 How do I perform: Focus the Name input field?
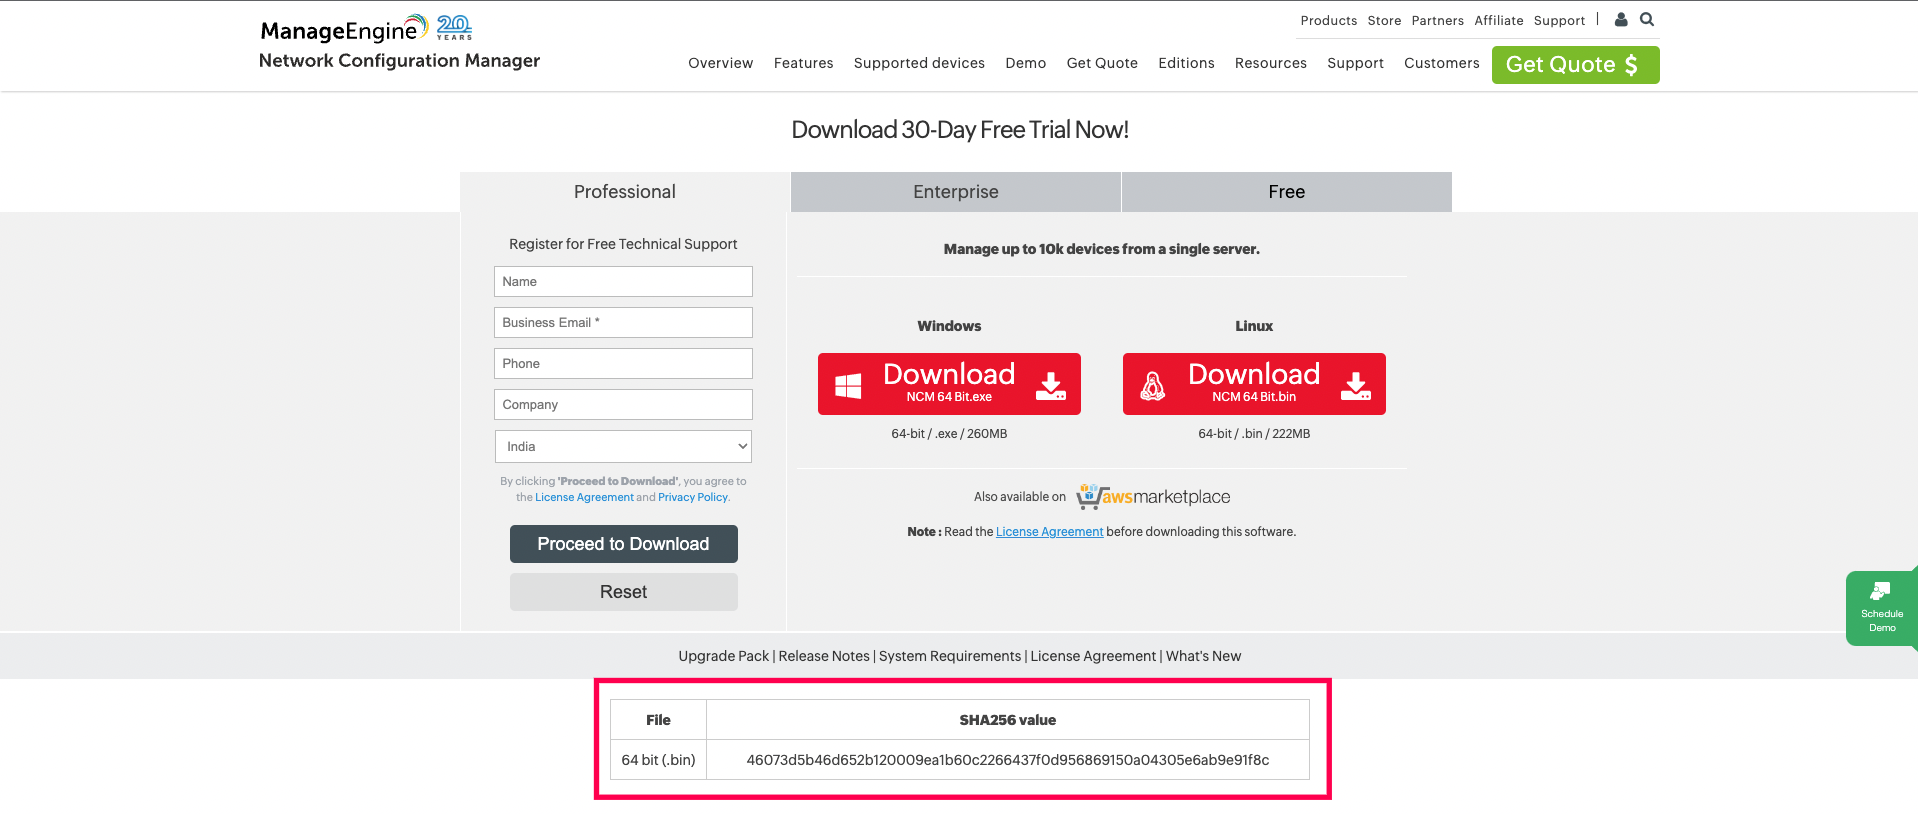(623, 281)
